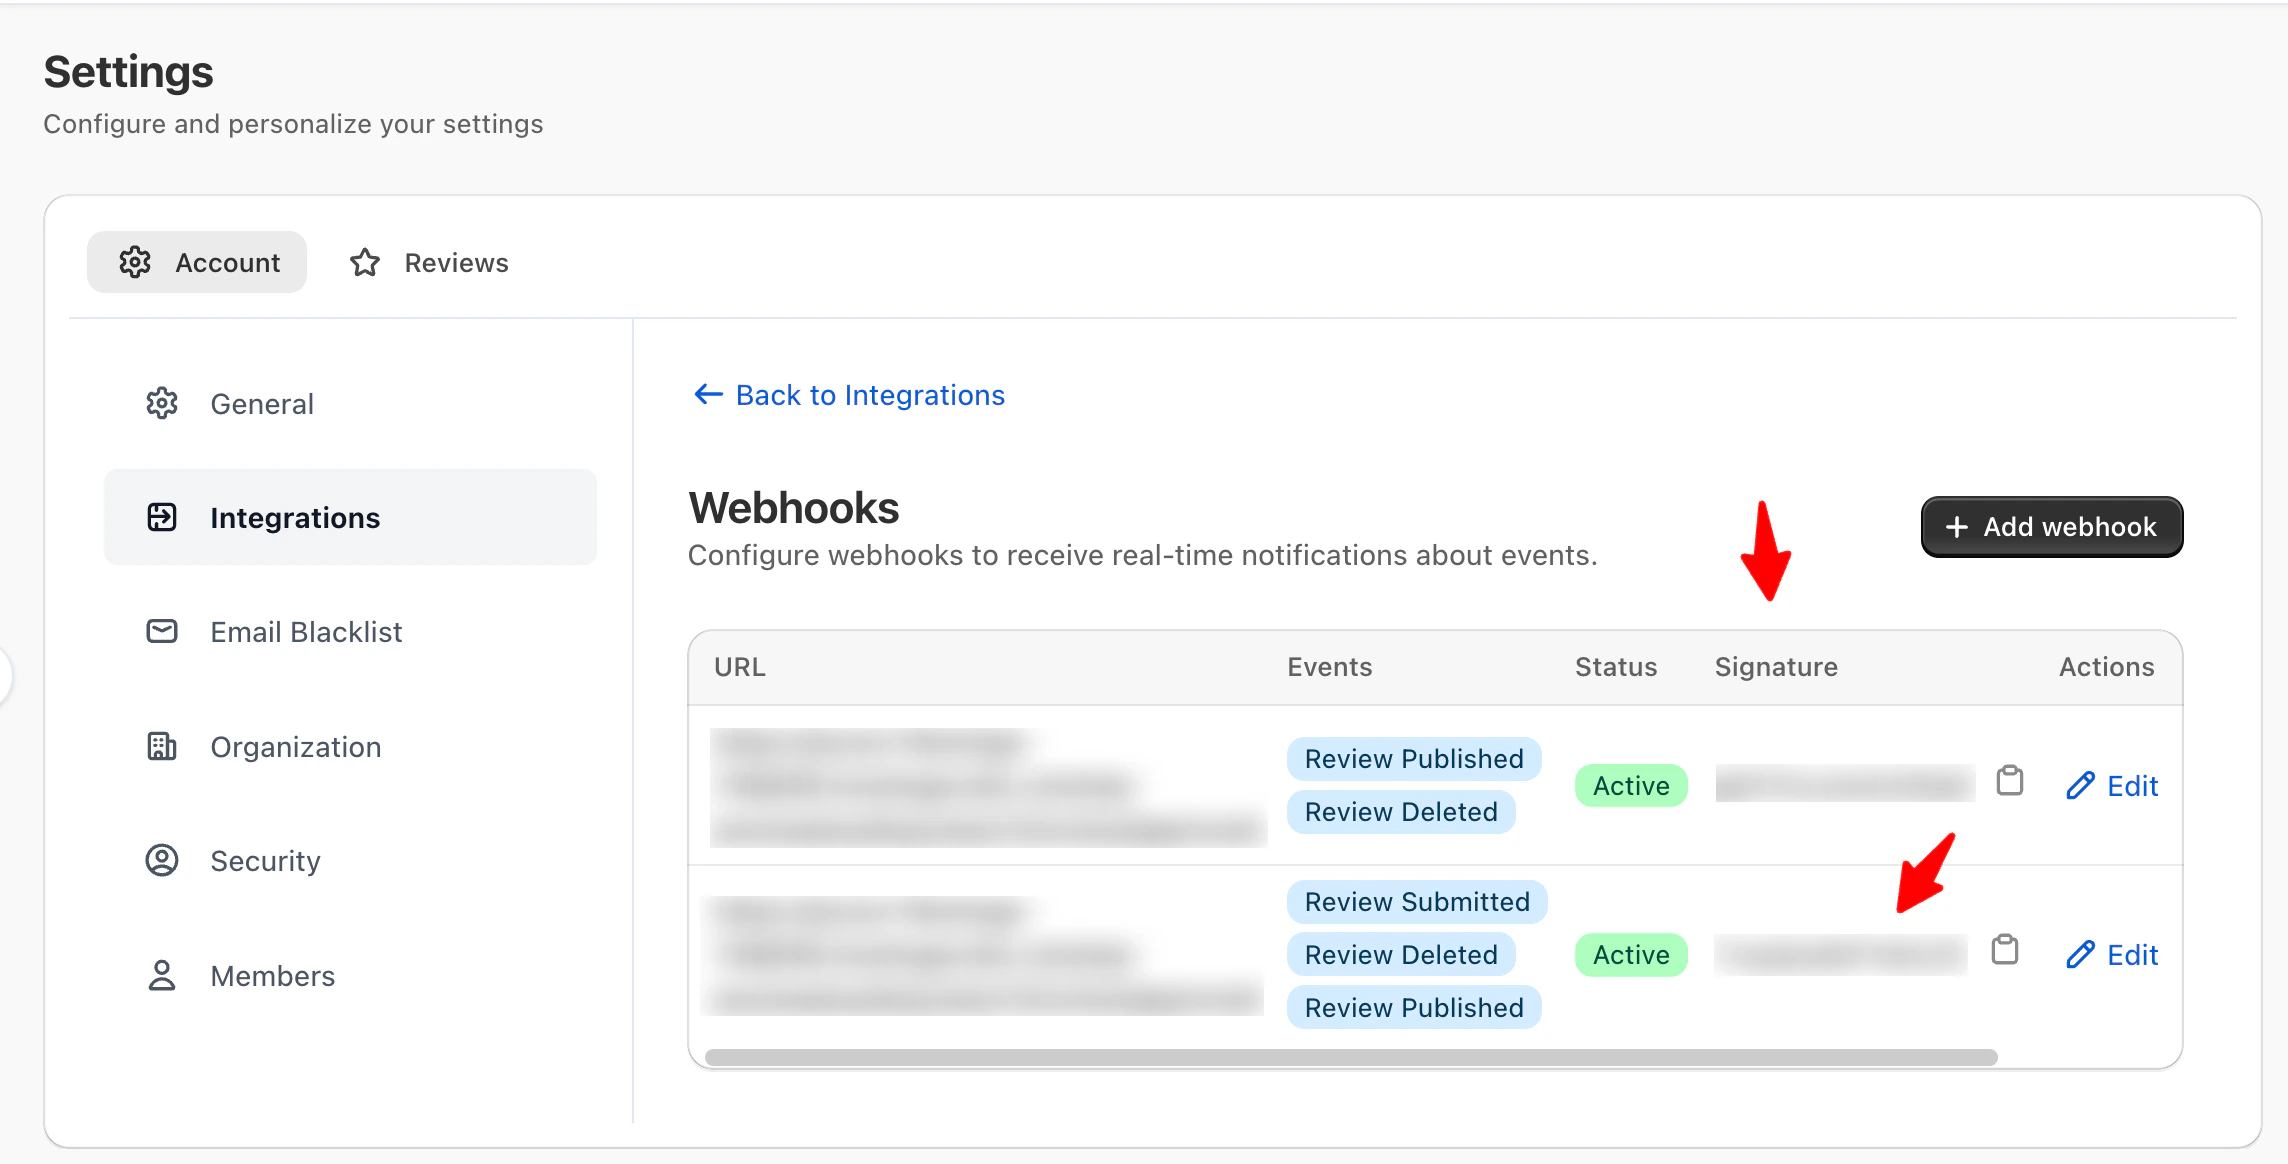Copy first webhook signature via clipboard icon
The width and height of the screenshot is (2288, 1164).
coord(2009,781)
